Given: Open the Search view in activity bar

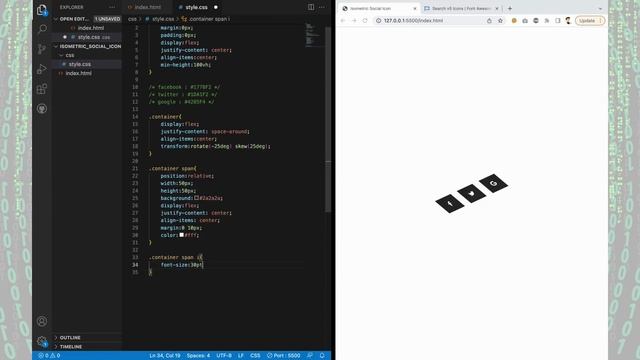Looking at the screenshot, I should [42, 29].
